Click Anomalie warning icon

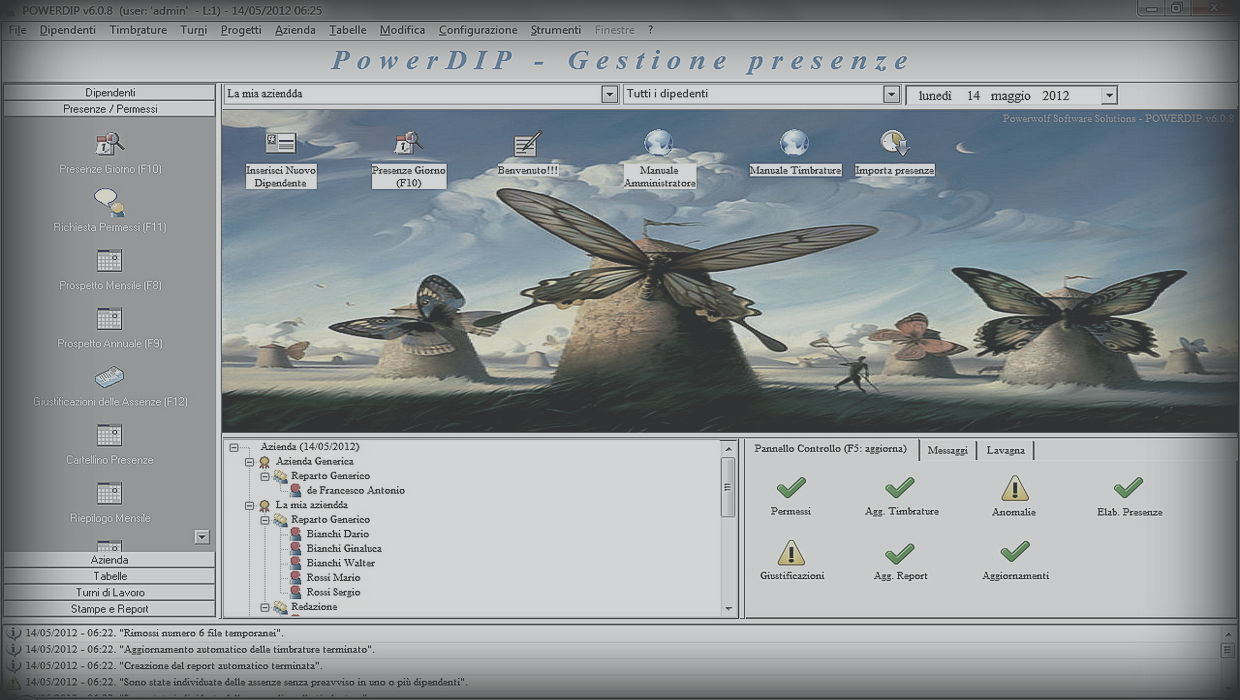1015,488
